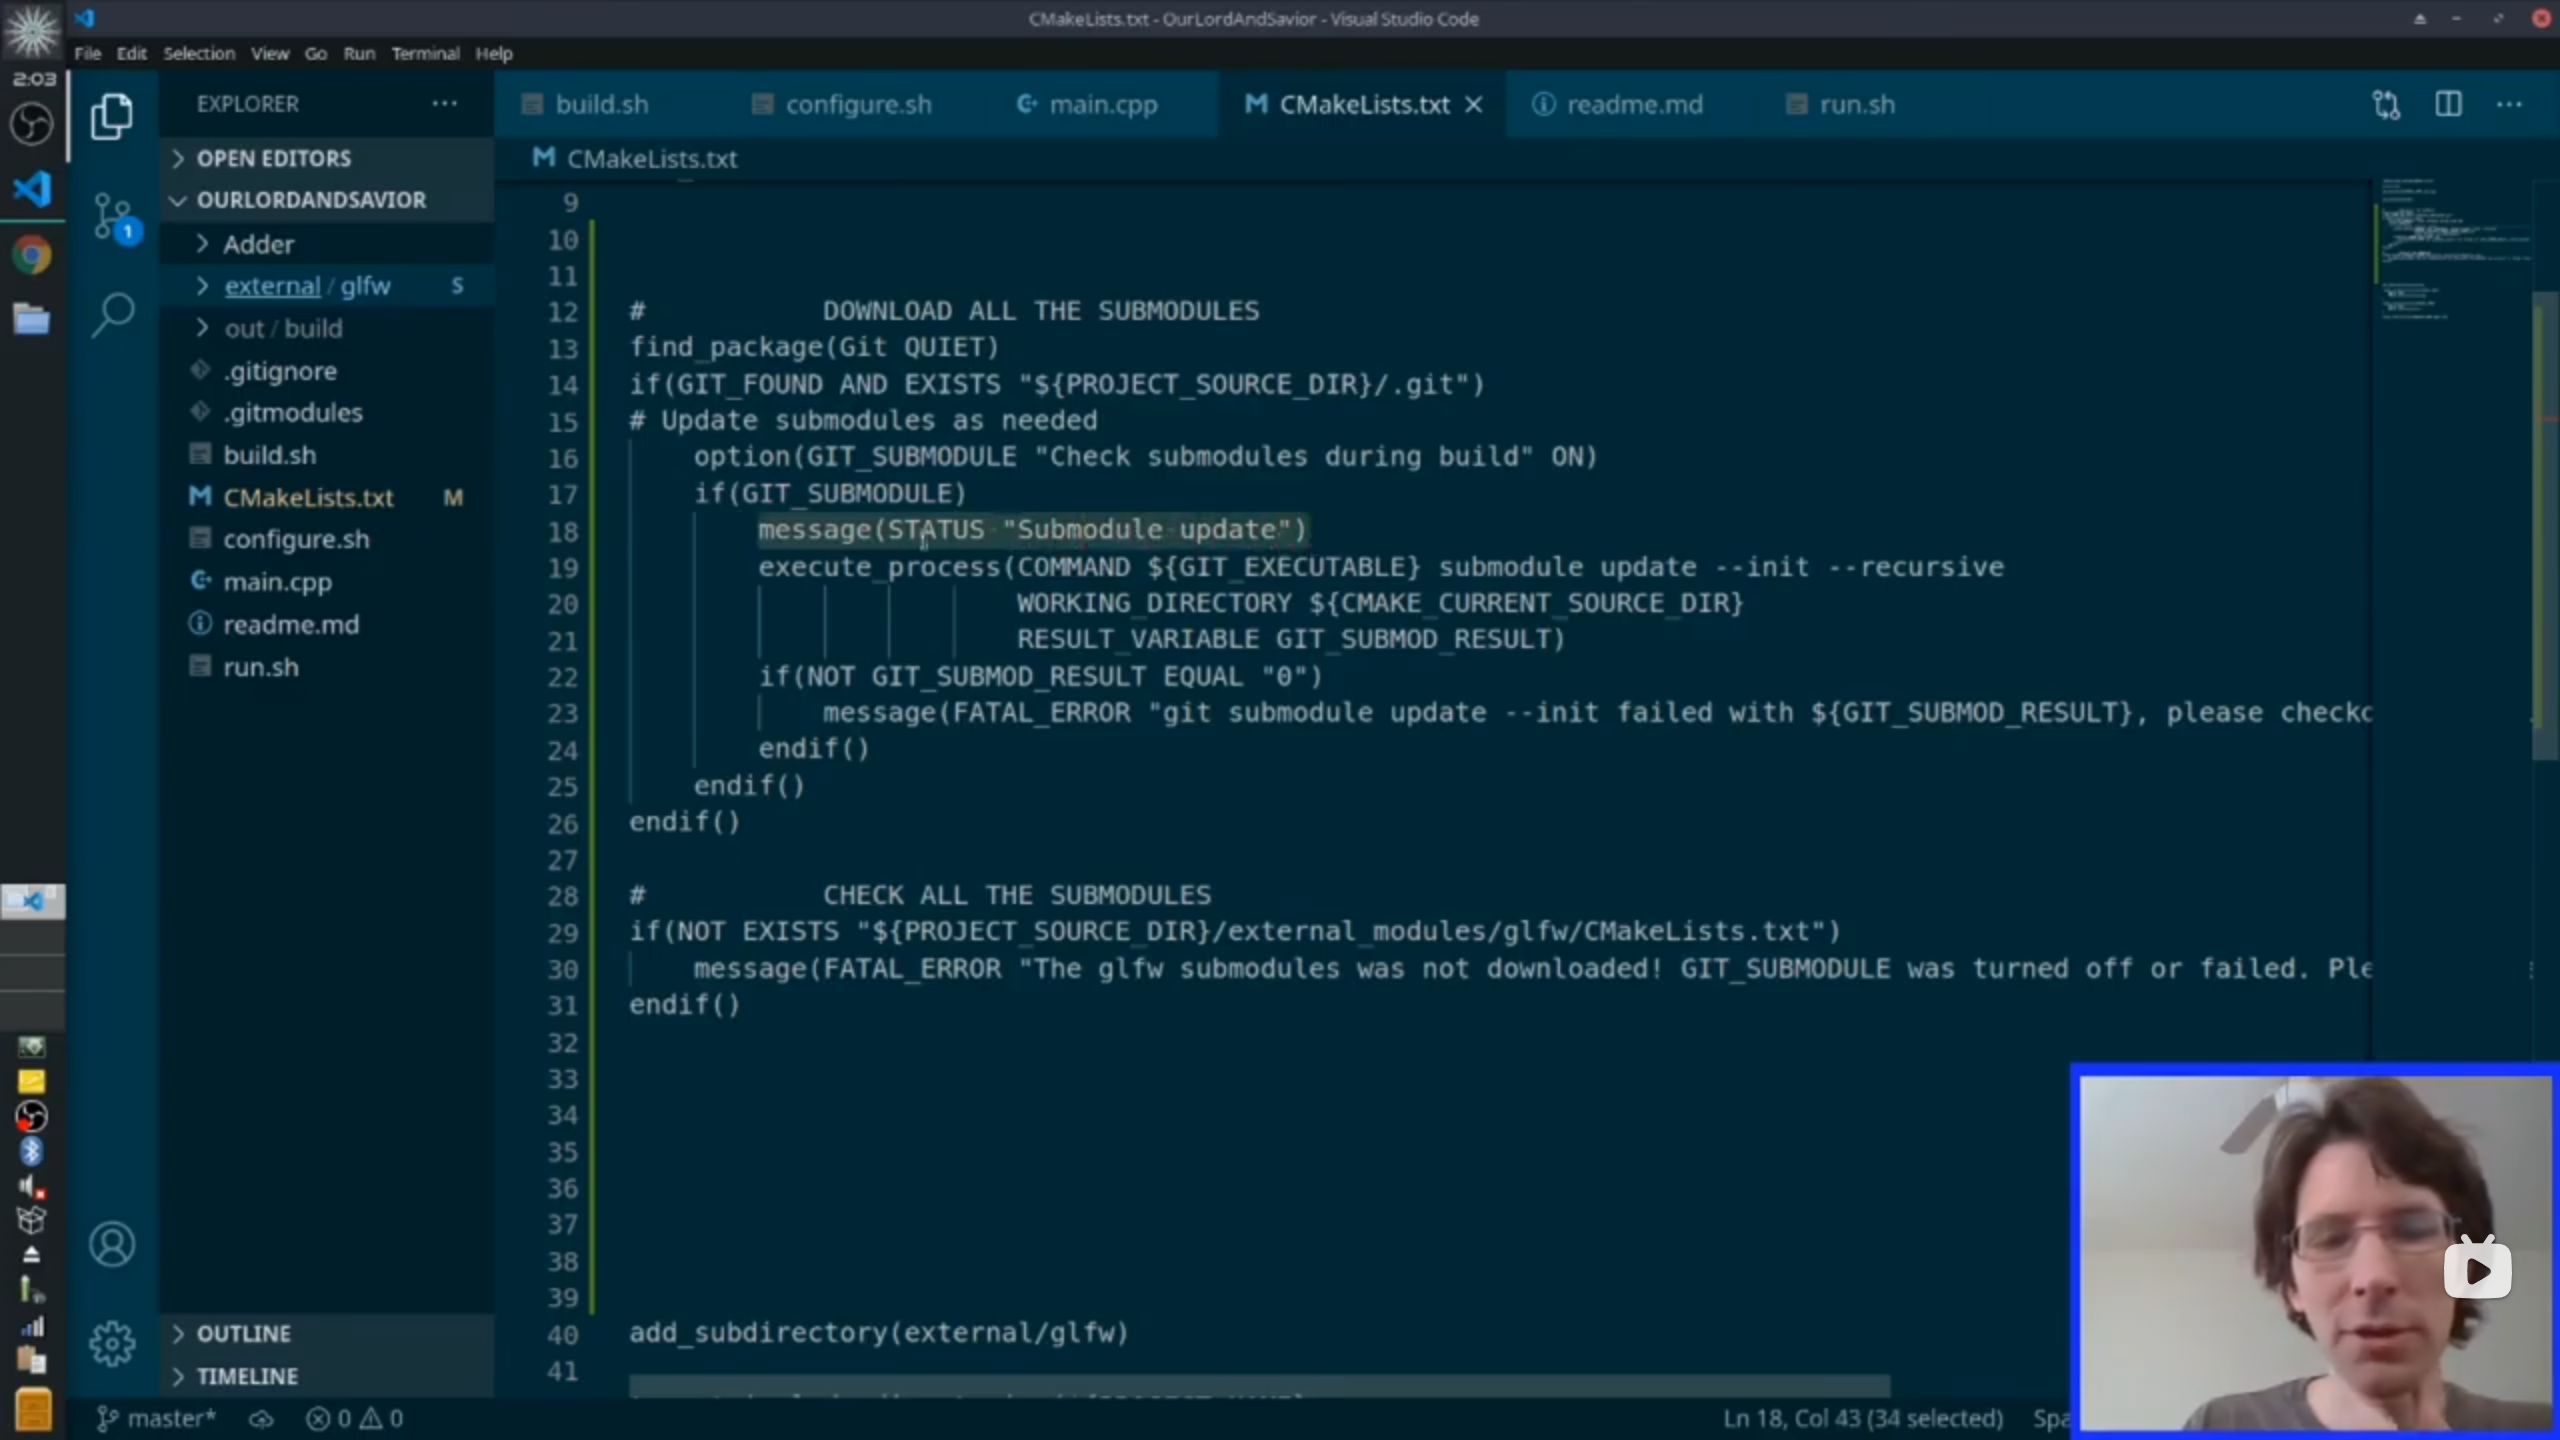The image size is (2560, 1440).
Task: Open the File menu
Action: tap(88, 53)
